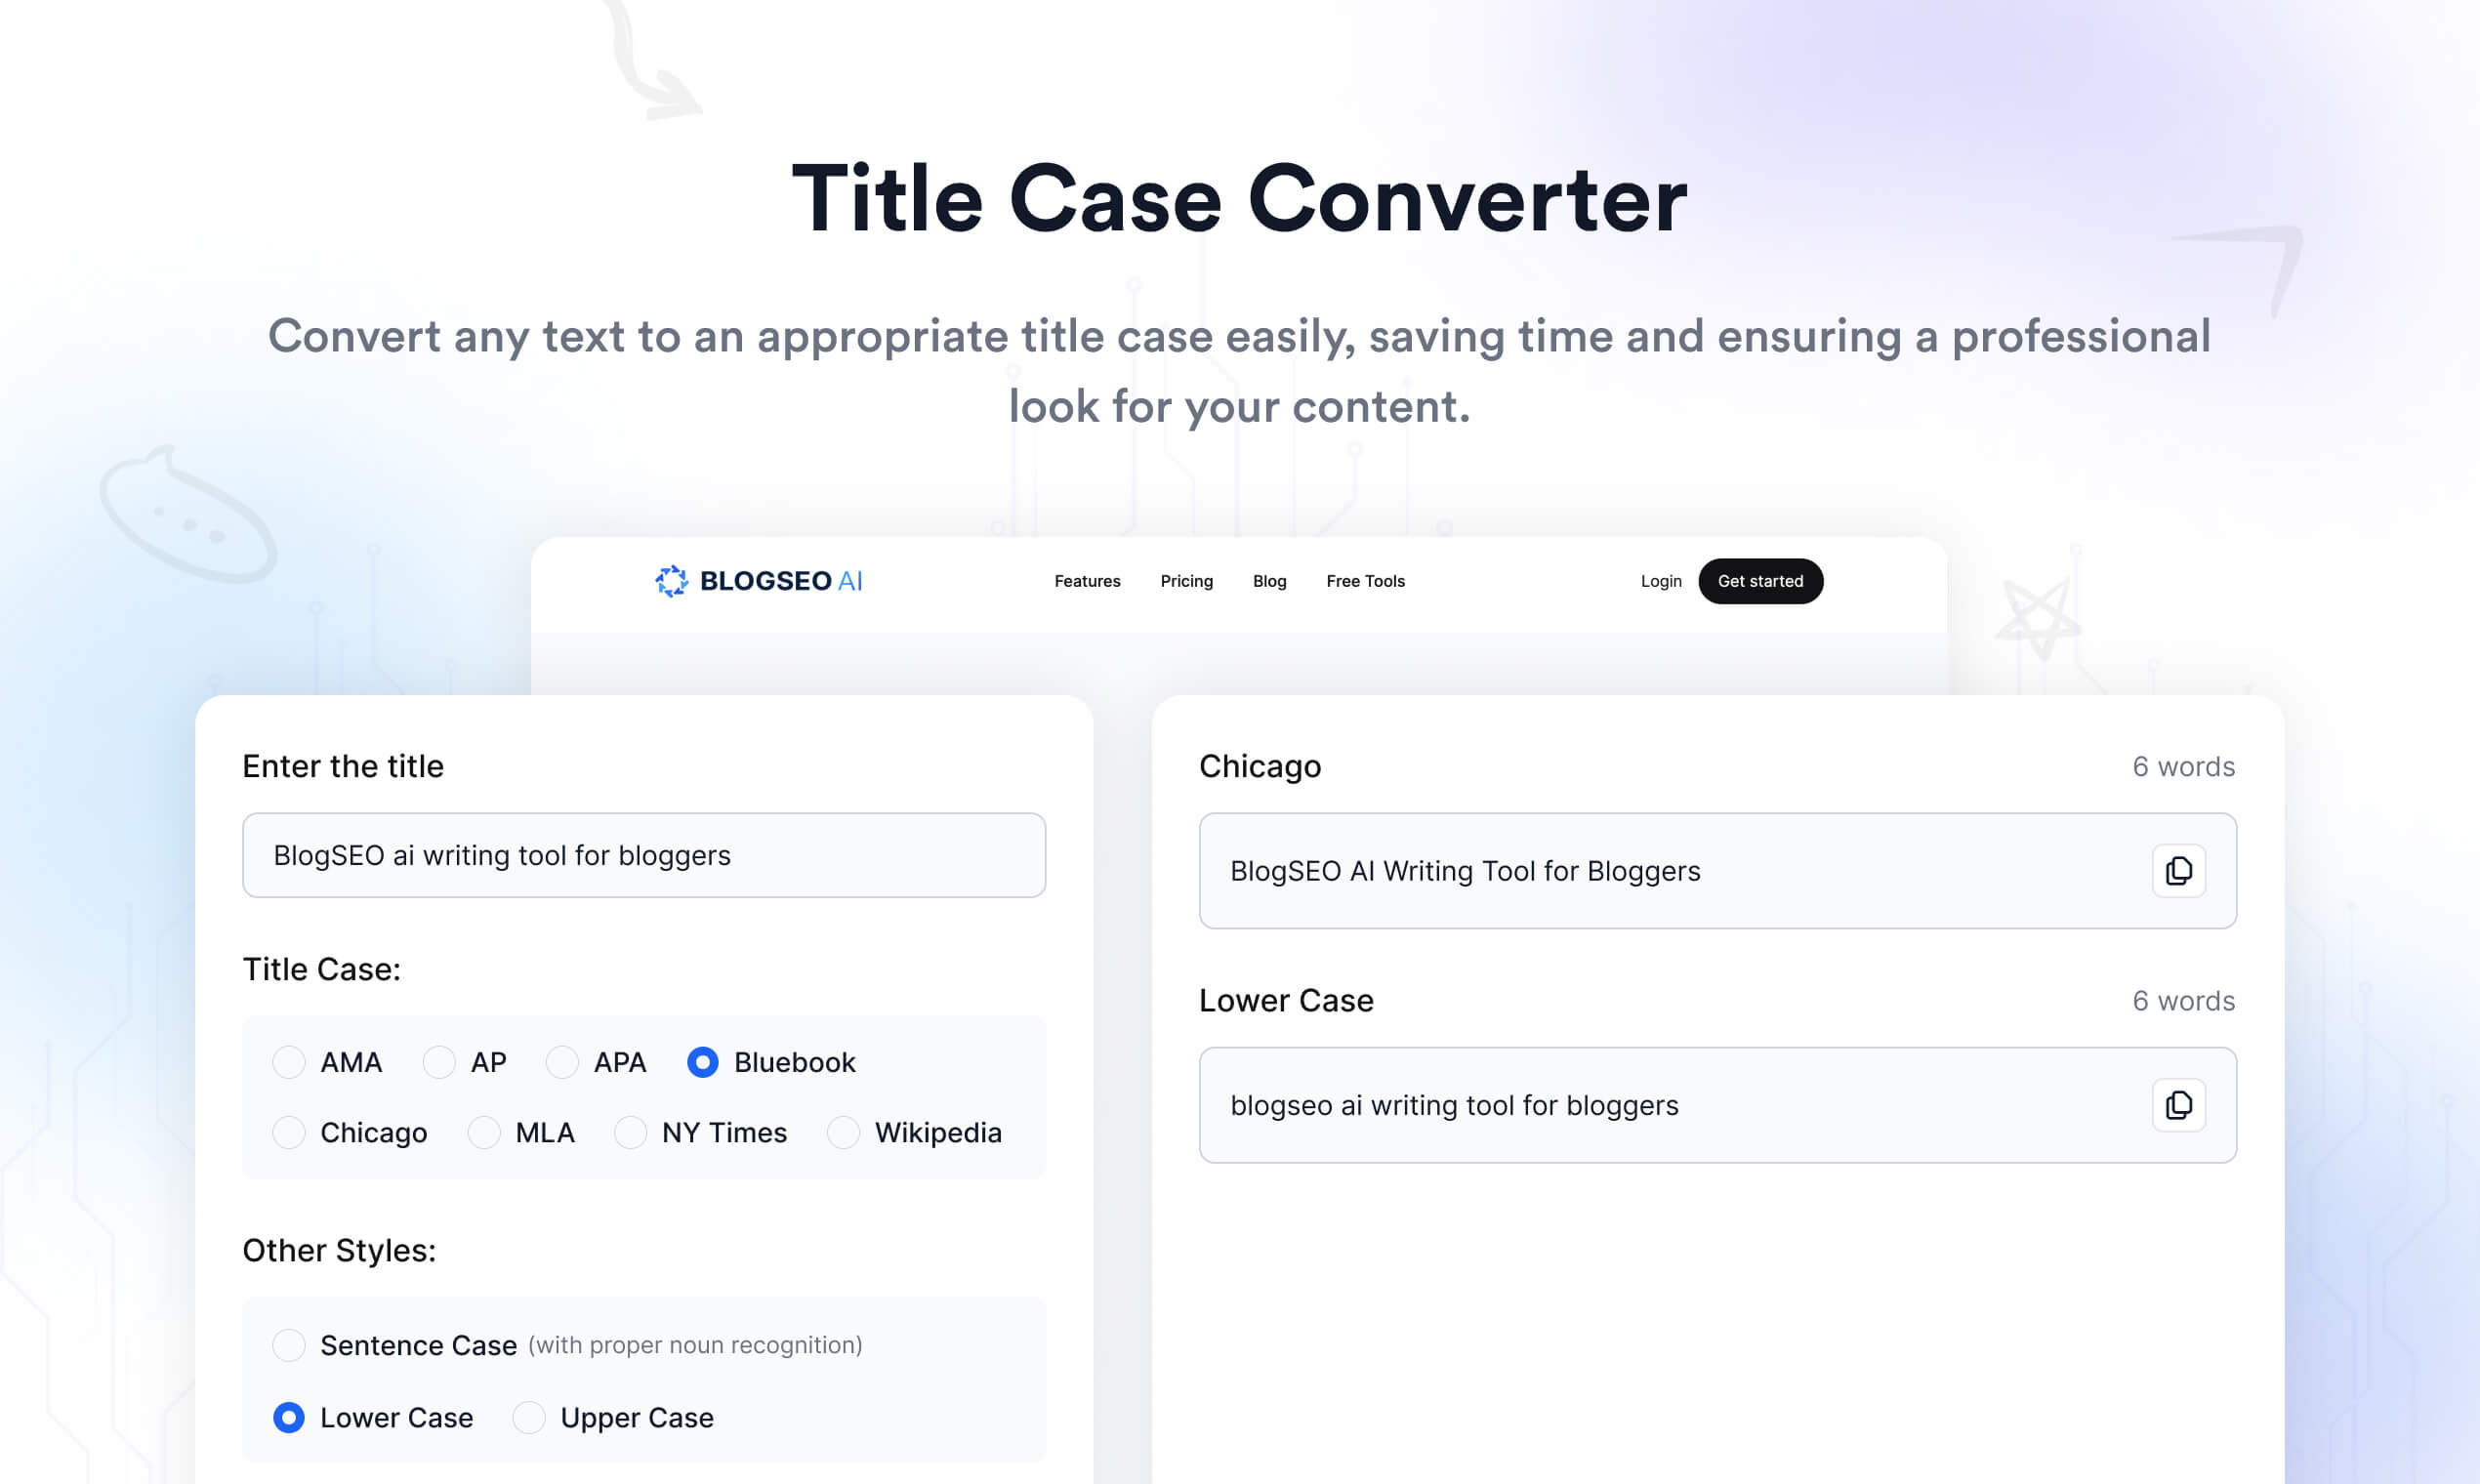Viewport: 2480px width, 1484px height.
Task: Click the Get started button
Action: coord(1760,580)
